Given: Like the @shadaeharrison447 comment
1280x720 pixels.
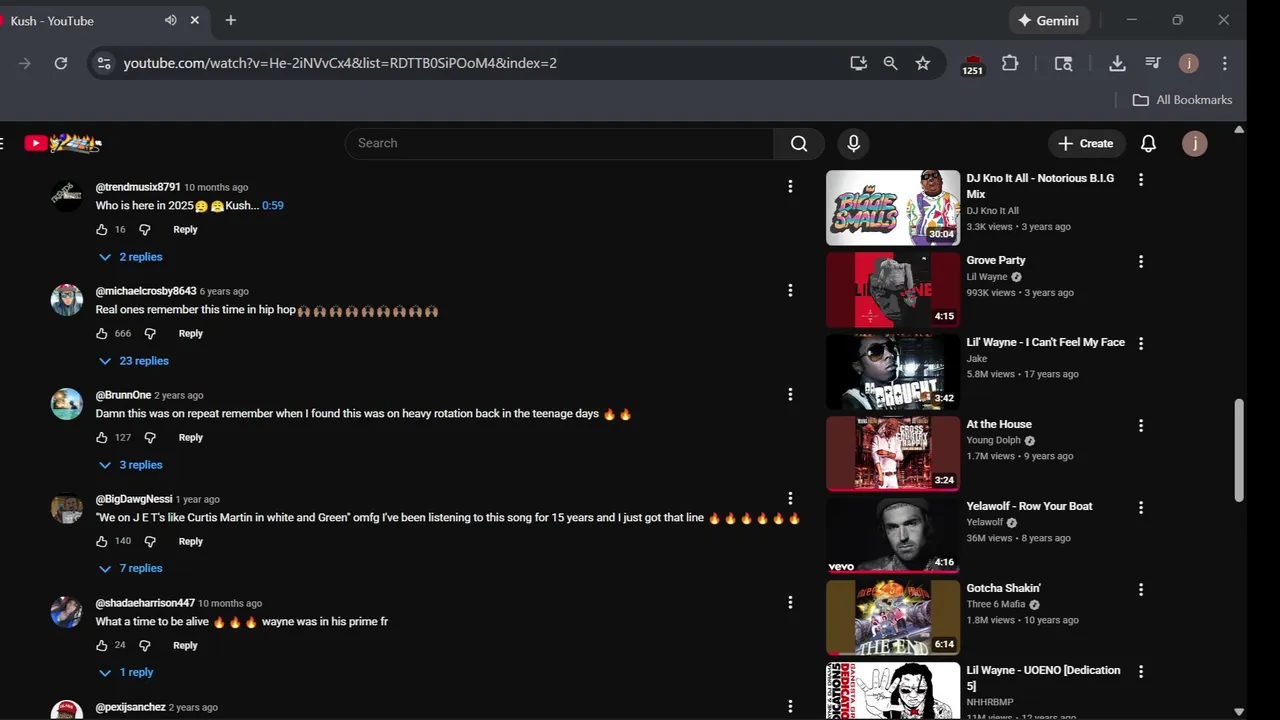Looking at the screenshot, I should (x=102, y=645).
